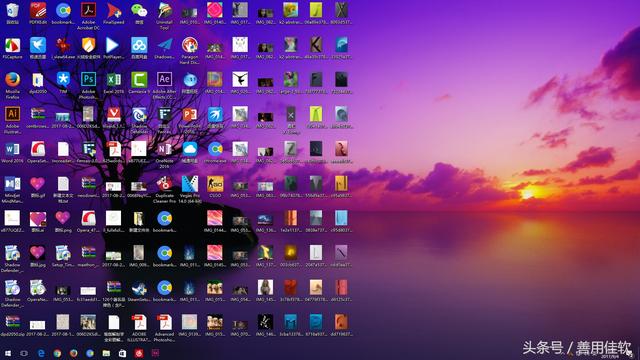This screenshot has height=360, width=640.
Task: Open File Explorer from the taskbar
Action: (106, 353)
